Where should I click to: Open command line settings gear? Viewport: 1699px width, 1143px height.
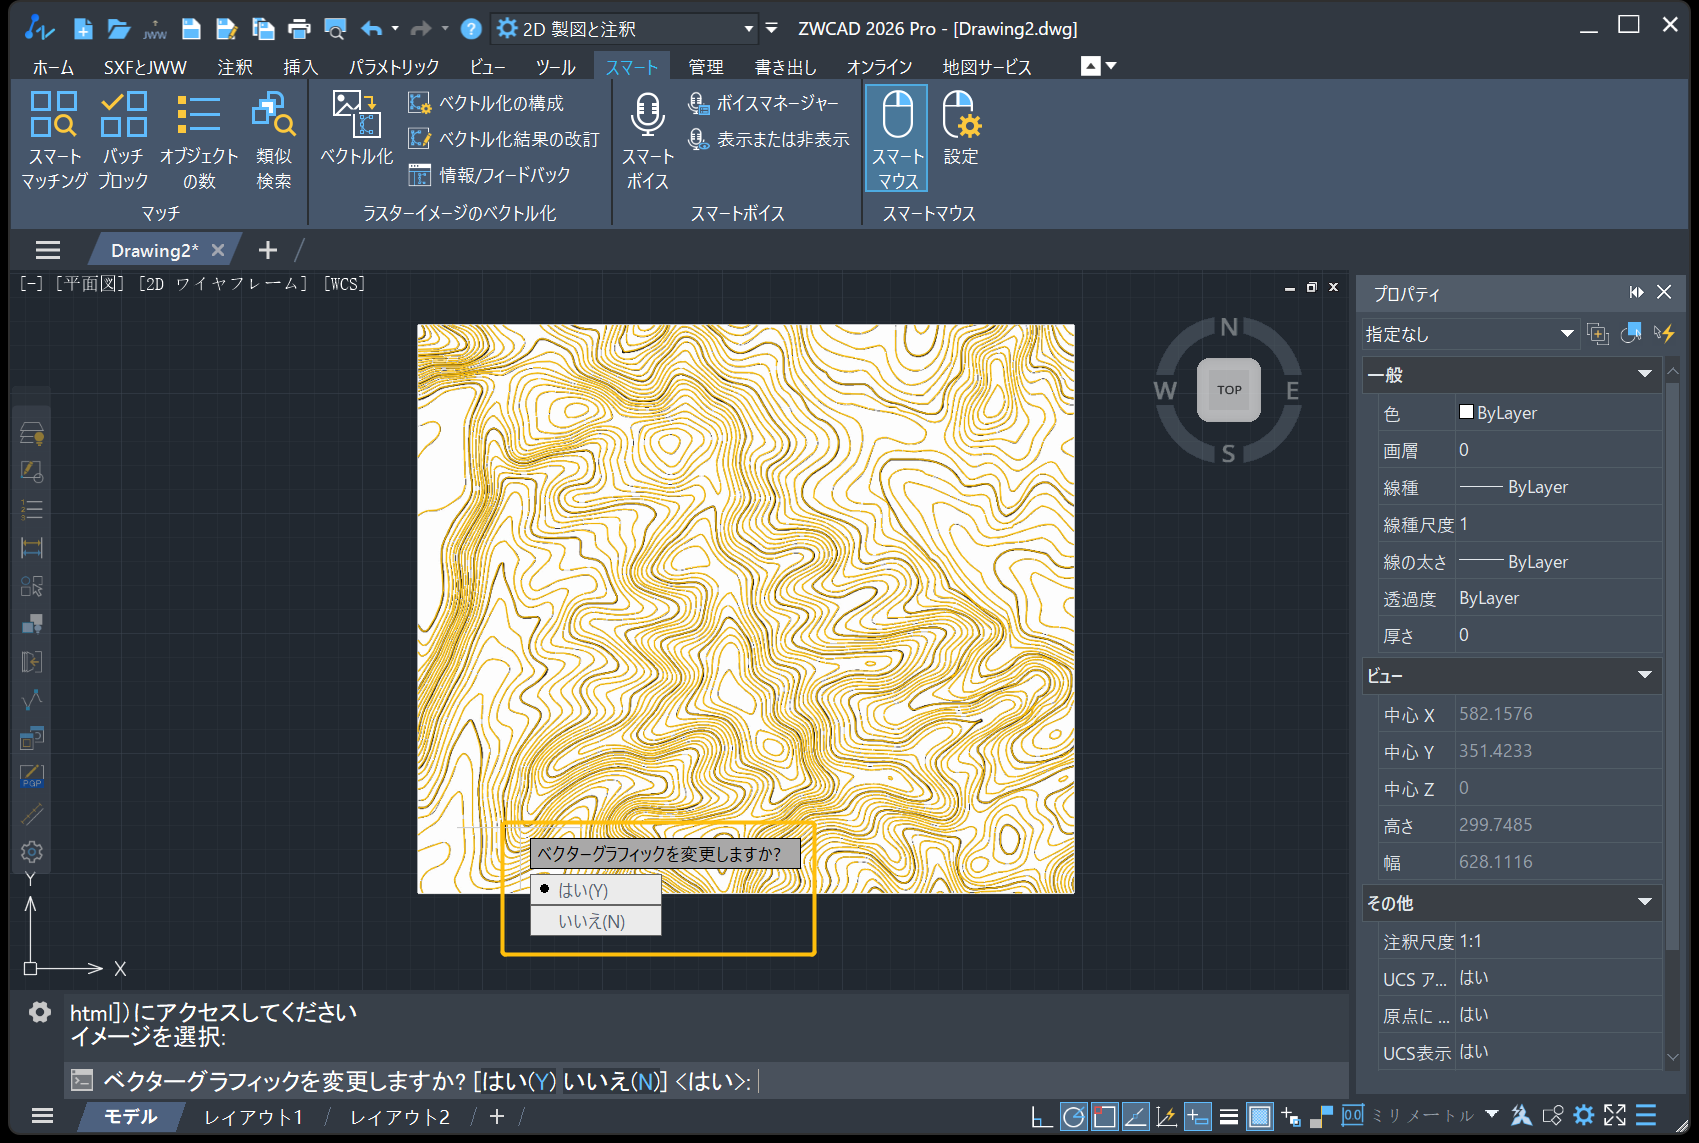coord(40,1012)
